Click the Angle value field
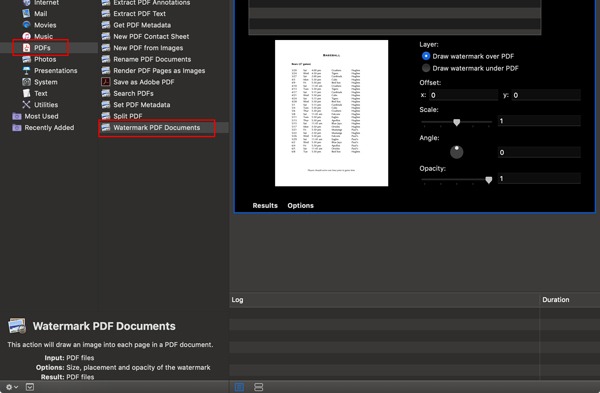This screenshot has width=600, height=393. (539, 152)
